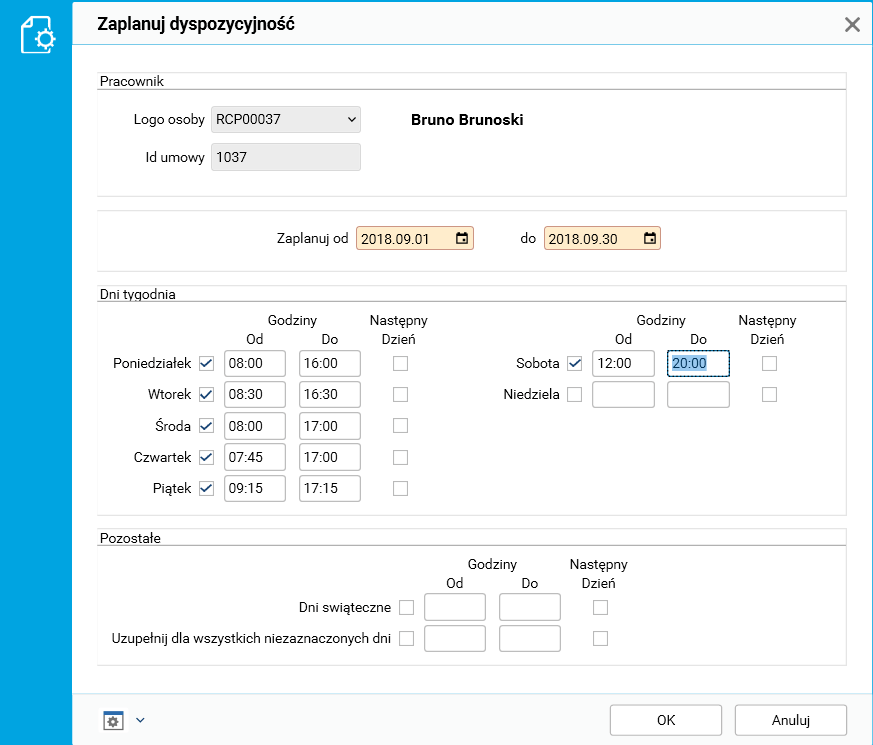Close the Zaplanuj dyspozycyjność dialog
Image resolution: width=873 pixels, height=745 pixels.
pyautogui.click(x=852, y=25)
